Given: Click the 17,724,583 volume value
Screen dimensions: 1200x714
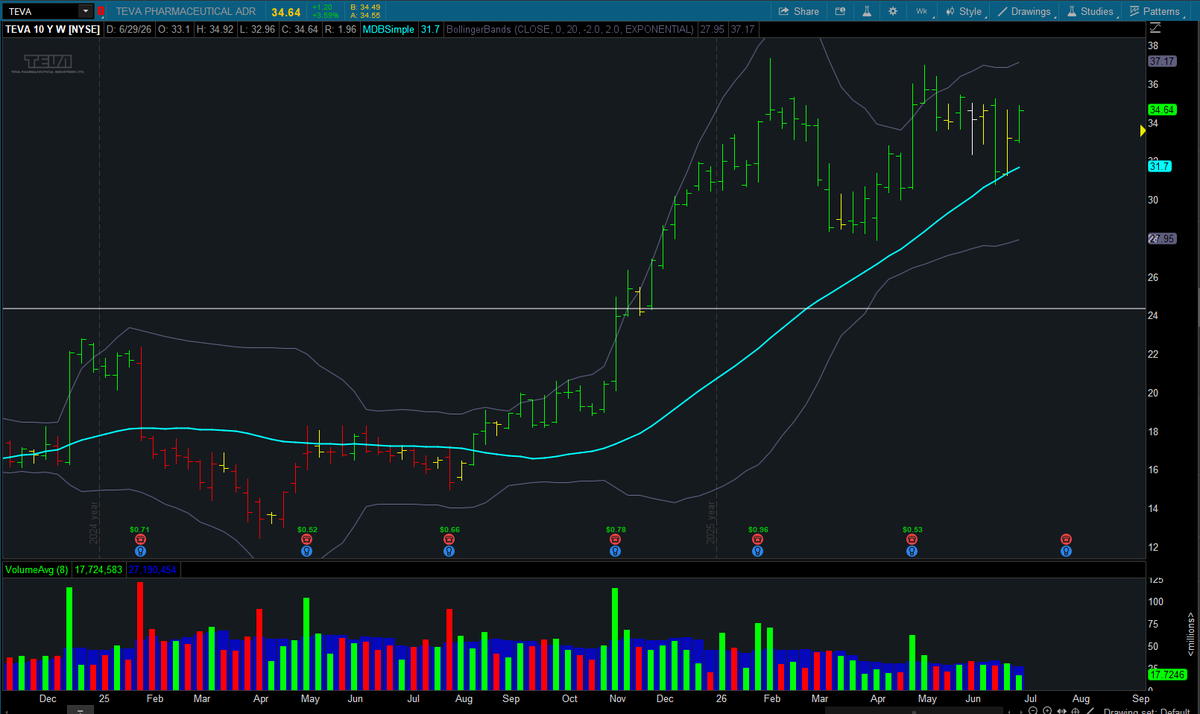Looking at the screenshot, I should tap(98, 569).
